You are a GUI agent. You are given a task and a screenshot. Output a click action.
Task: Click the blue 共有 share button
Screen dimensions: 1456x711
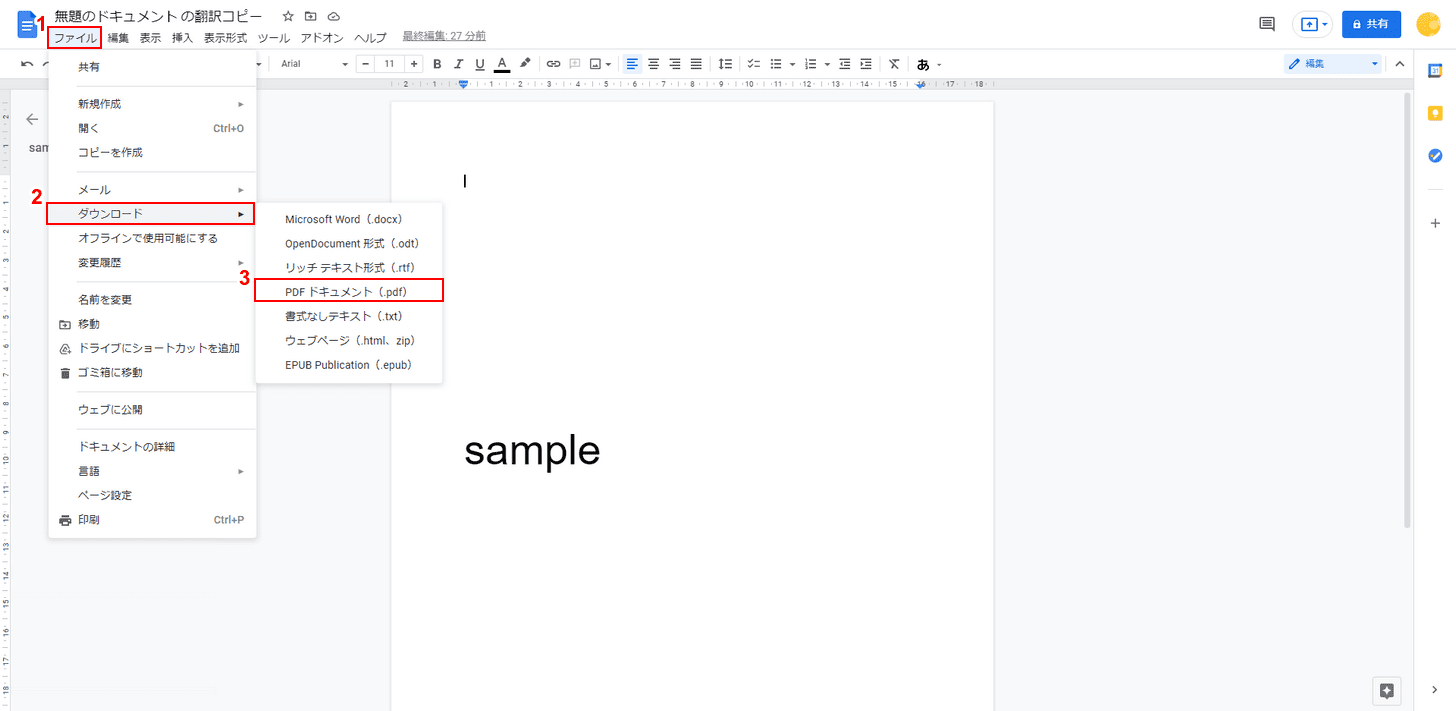(x=1371, y=24)
